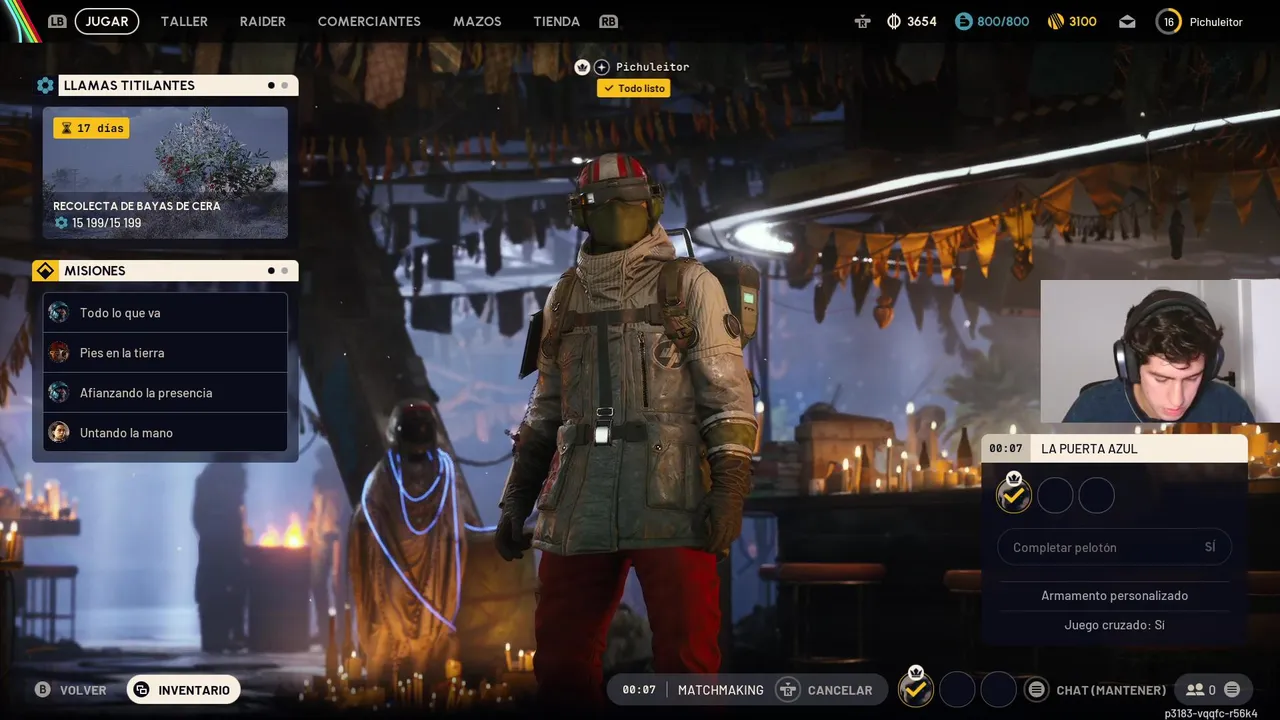Click trader portrait next to Todo lo que va
1280x720 pixels.
point(59,312)
